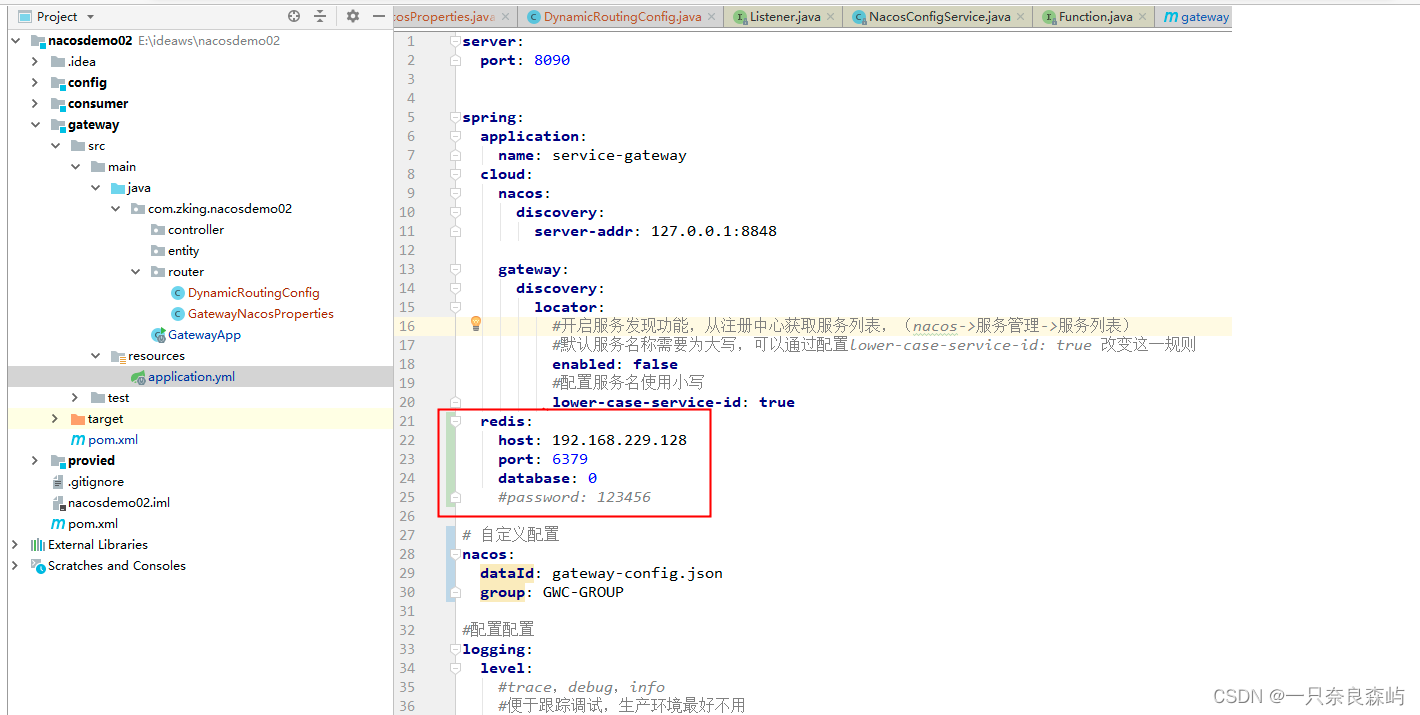Click the lightbulb intention icon on line 16
This screenshot has width=1420, height=715.
click(x=476, y=324)
